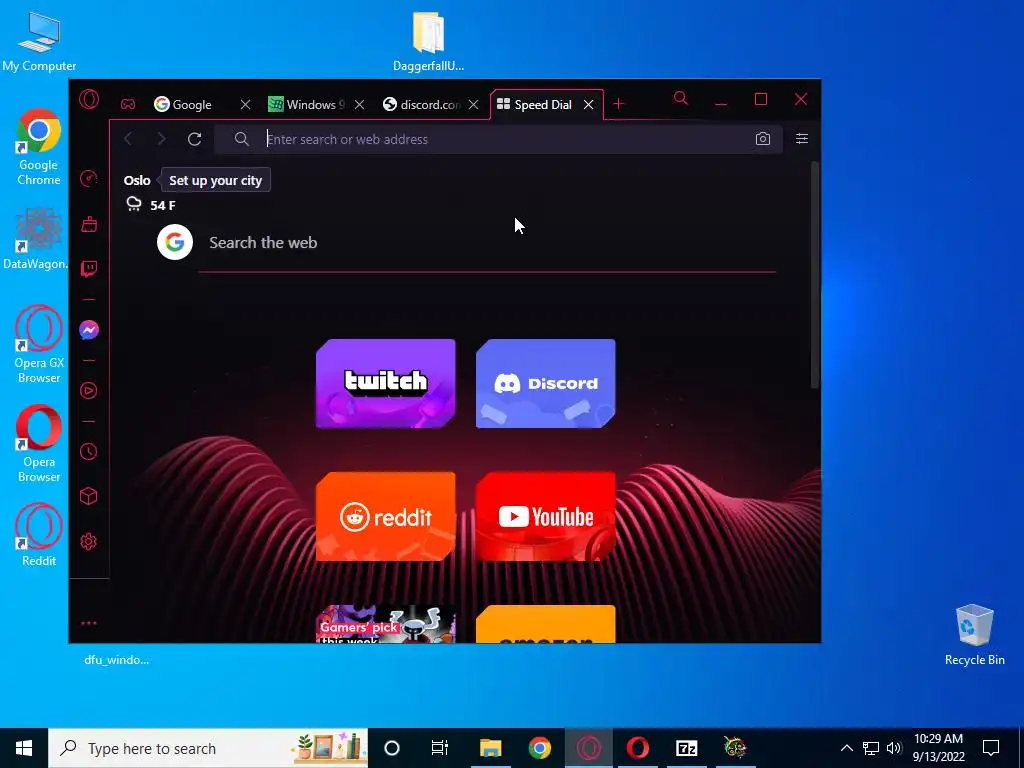Switch to the discord.com tab
Image resolution: width=1024 pixels, height=768 pixels.
(x=423, y=104)
